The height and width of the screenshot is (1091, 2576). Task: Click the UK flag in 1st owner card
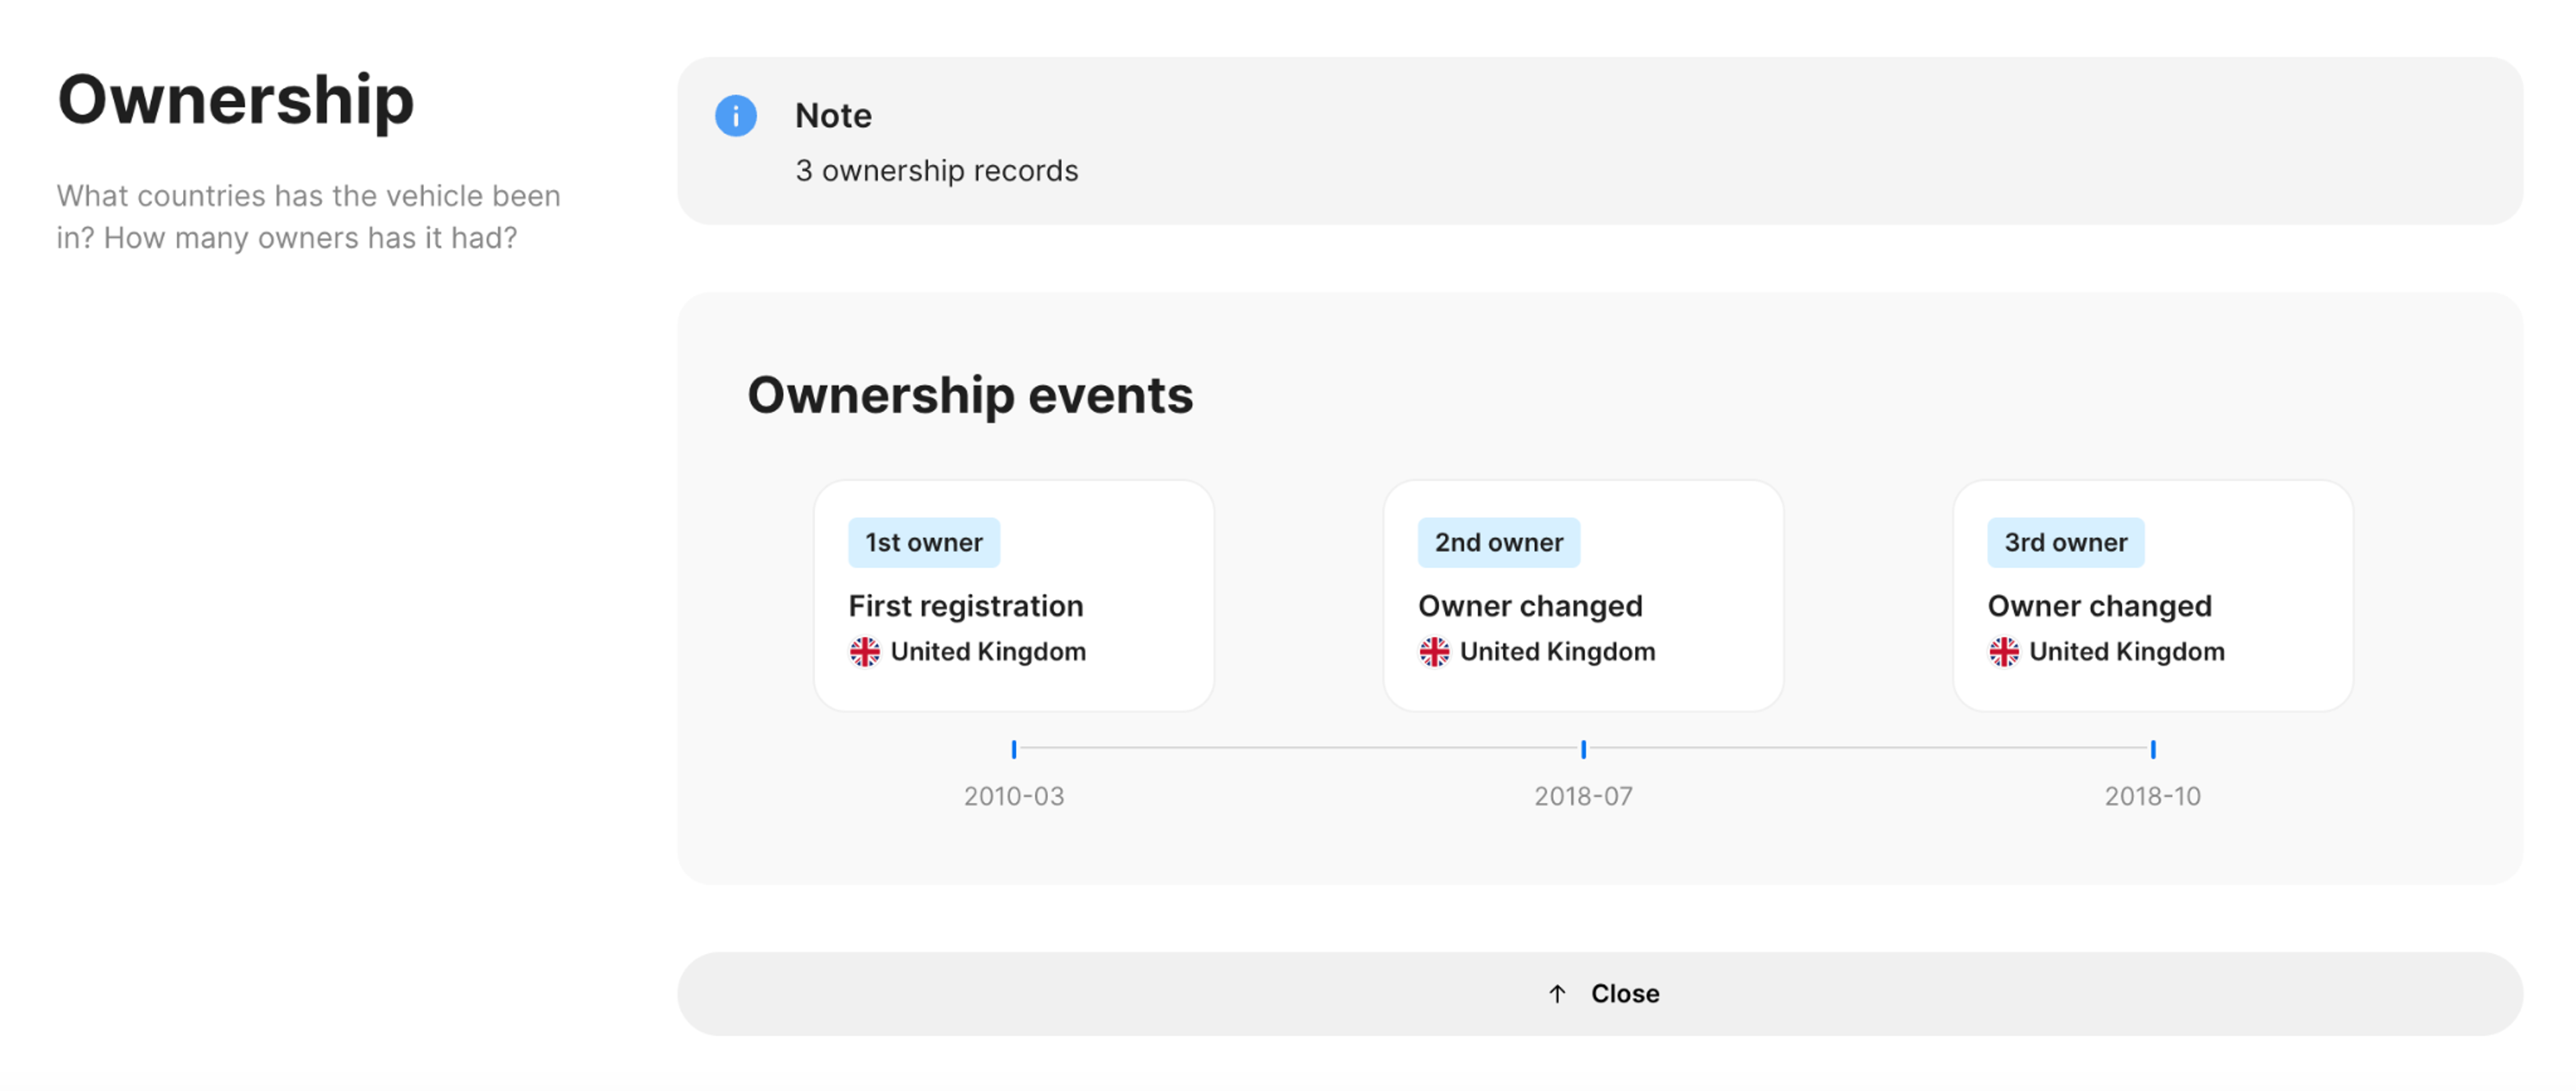click(865, 652)
